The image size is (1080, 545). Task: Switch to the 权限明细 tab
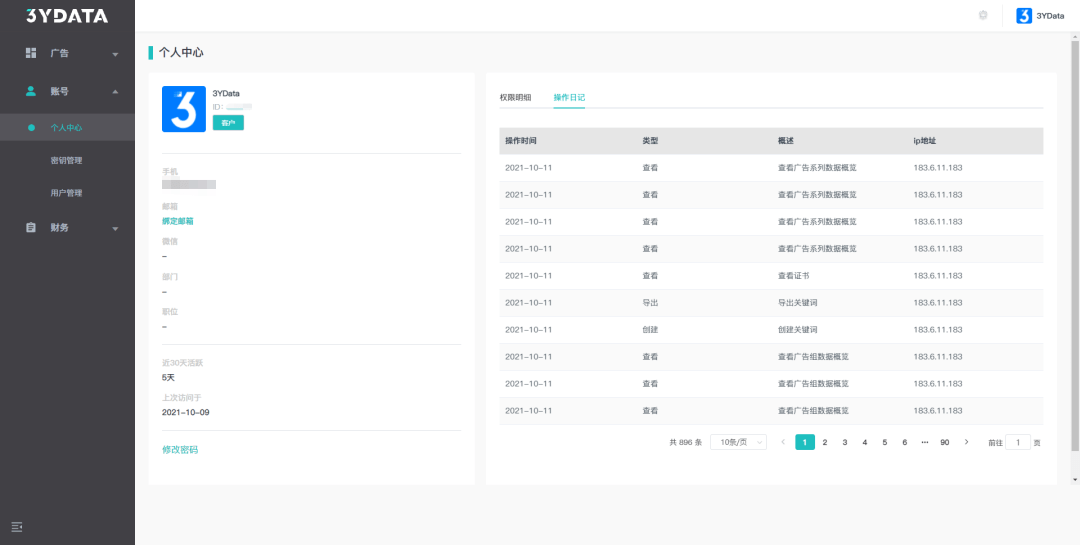[515, 97]
